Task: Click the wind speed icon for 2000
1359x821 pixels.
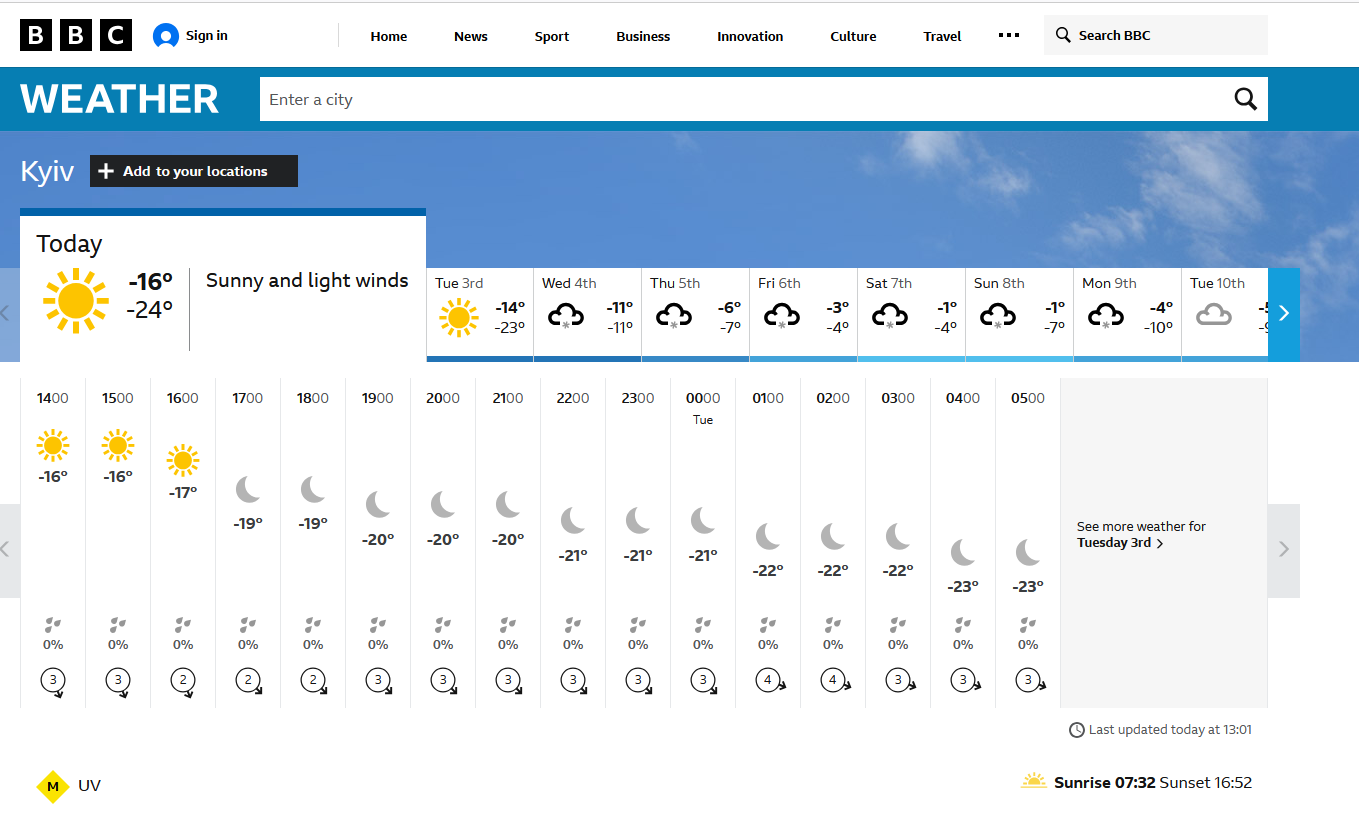Action: (443, 681)
